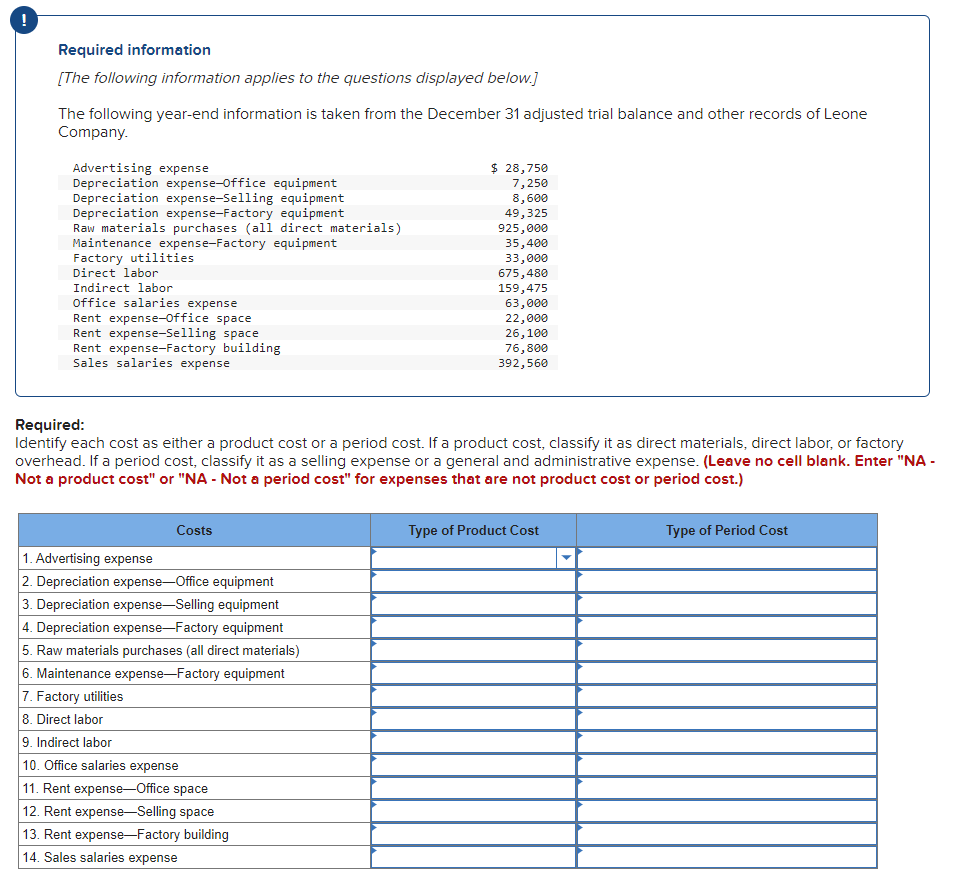Select the Product Cost cell for Factory utilities

click(x=473, y=696)
